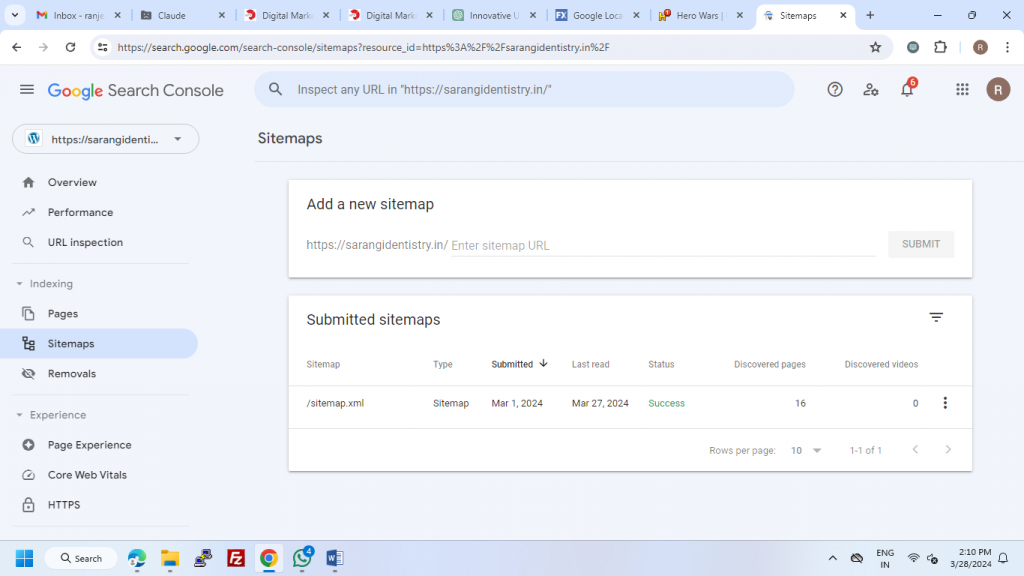Sort by the Submitted column
Viewport: 1024px width, 576px height.
pyautogui.click(x=519, y=364)
